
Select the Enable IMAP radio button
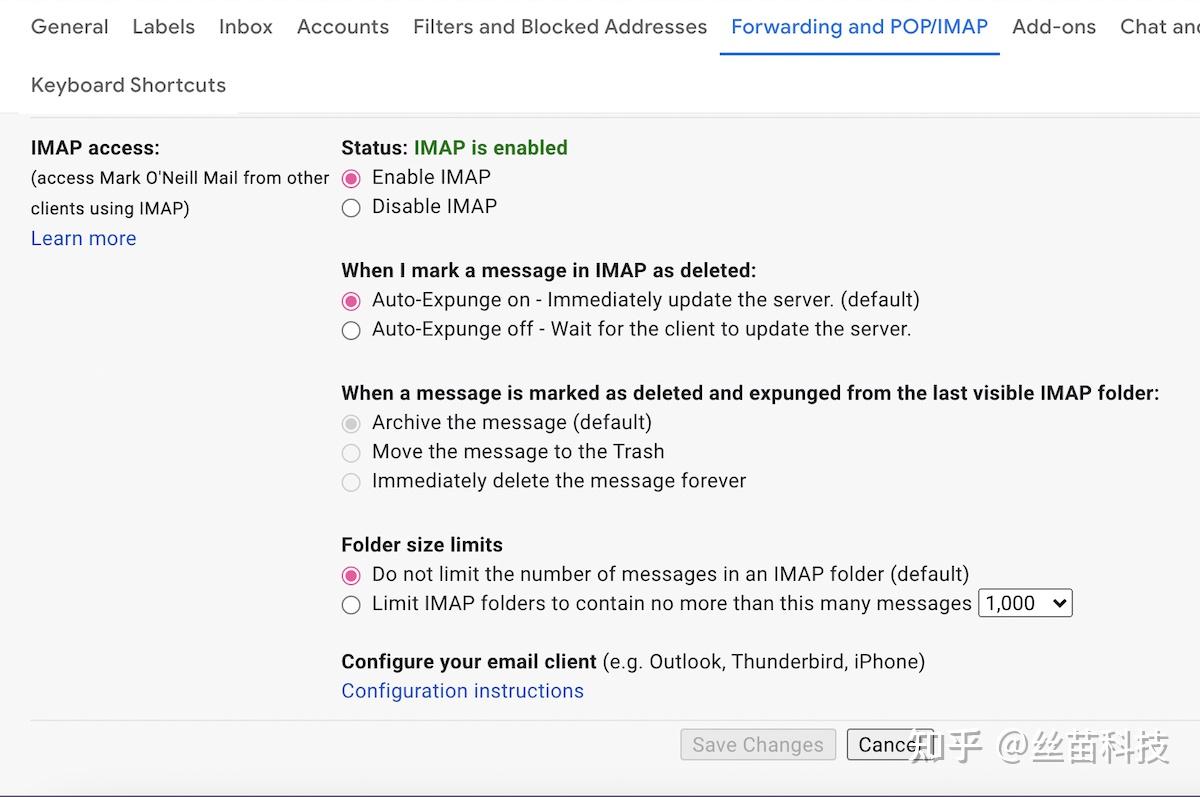point(351,177)
